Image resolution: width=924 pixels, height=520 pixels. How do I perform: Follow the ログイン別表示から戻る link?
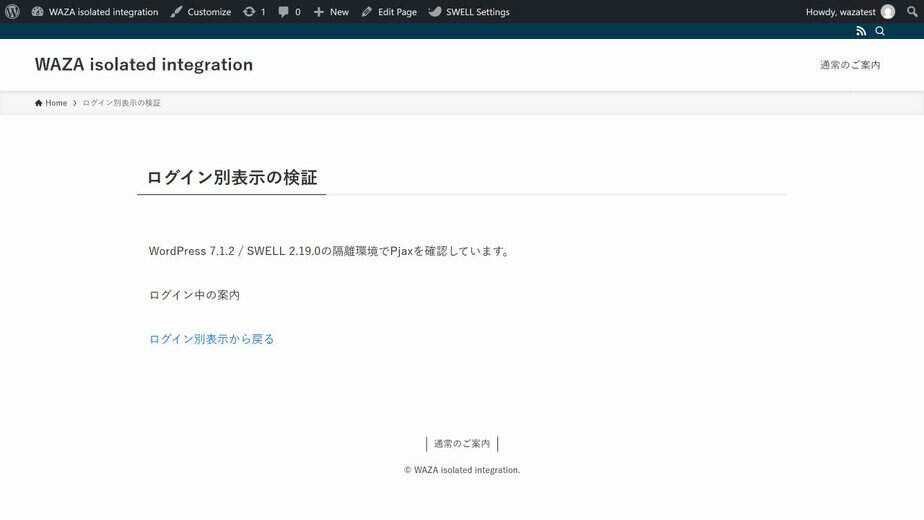click(212, 339)
